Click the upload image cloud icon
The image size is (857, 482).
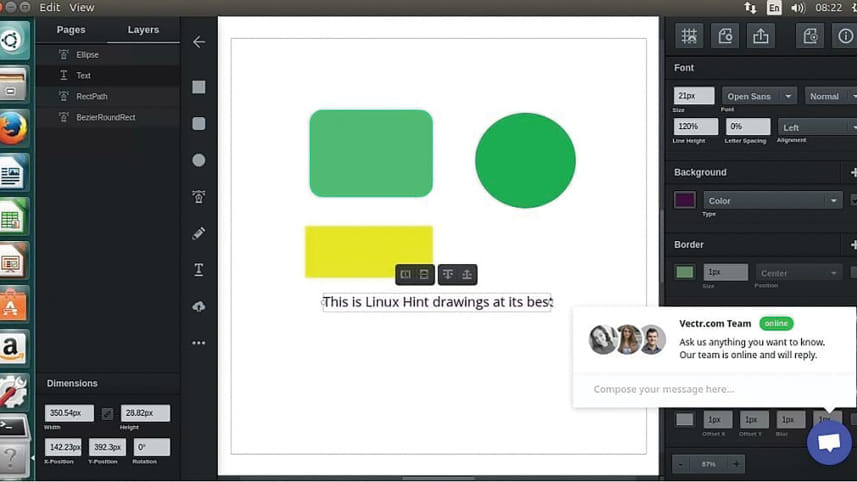[x=199, y=306]
